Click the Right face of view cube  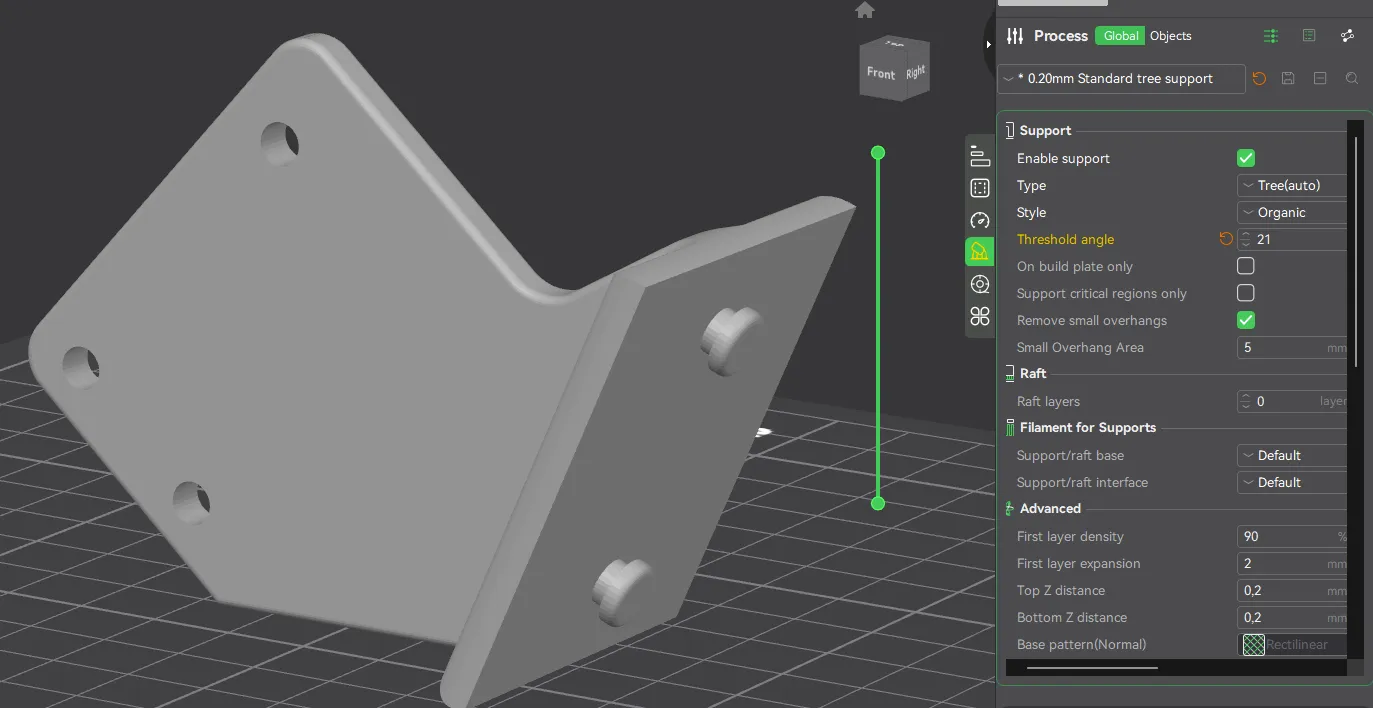pos(916,72)
